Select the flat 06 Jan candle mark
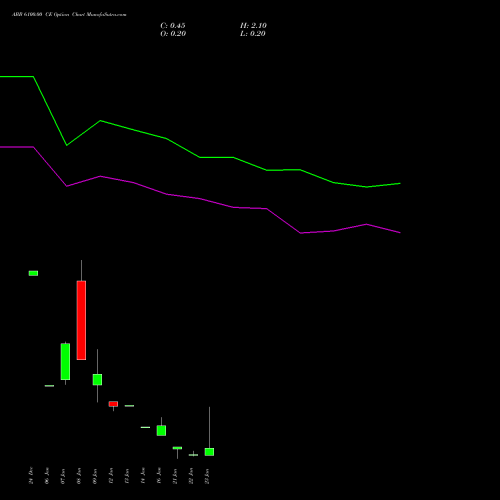Screen dimensions: 500x500 (49, 386)
